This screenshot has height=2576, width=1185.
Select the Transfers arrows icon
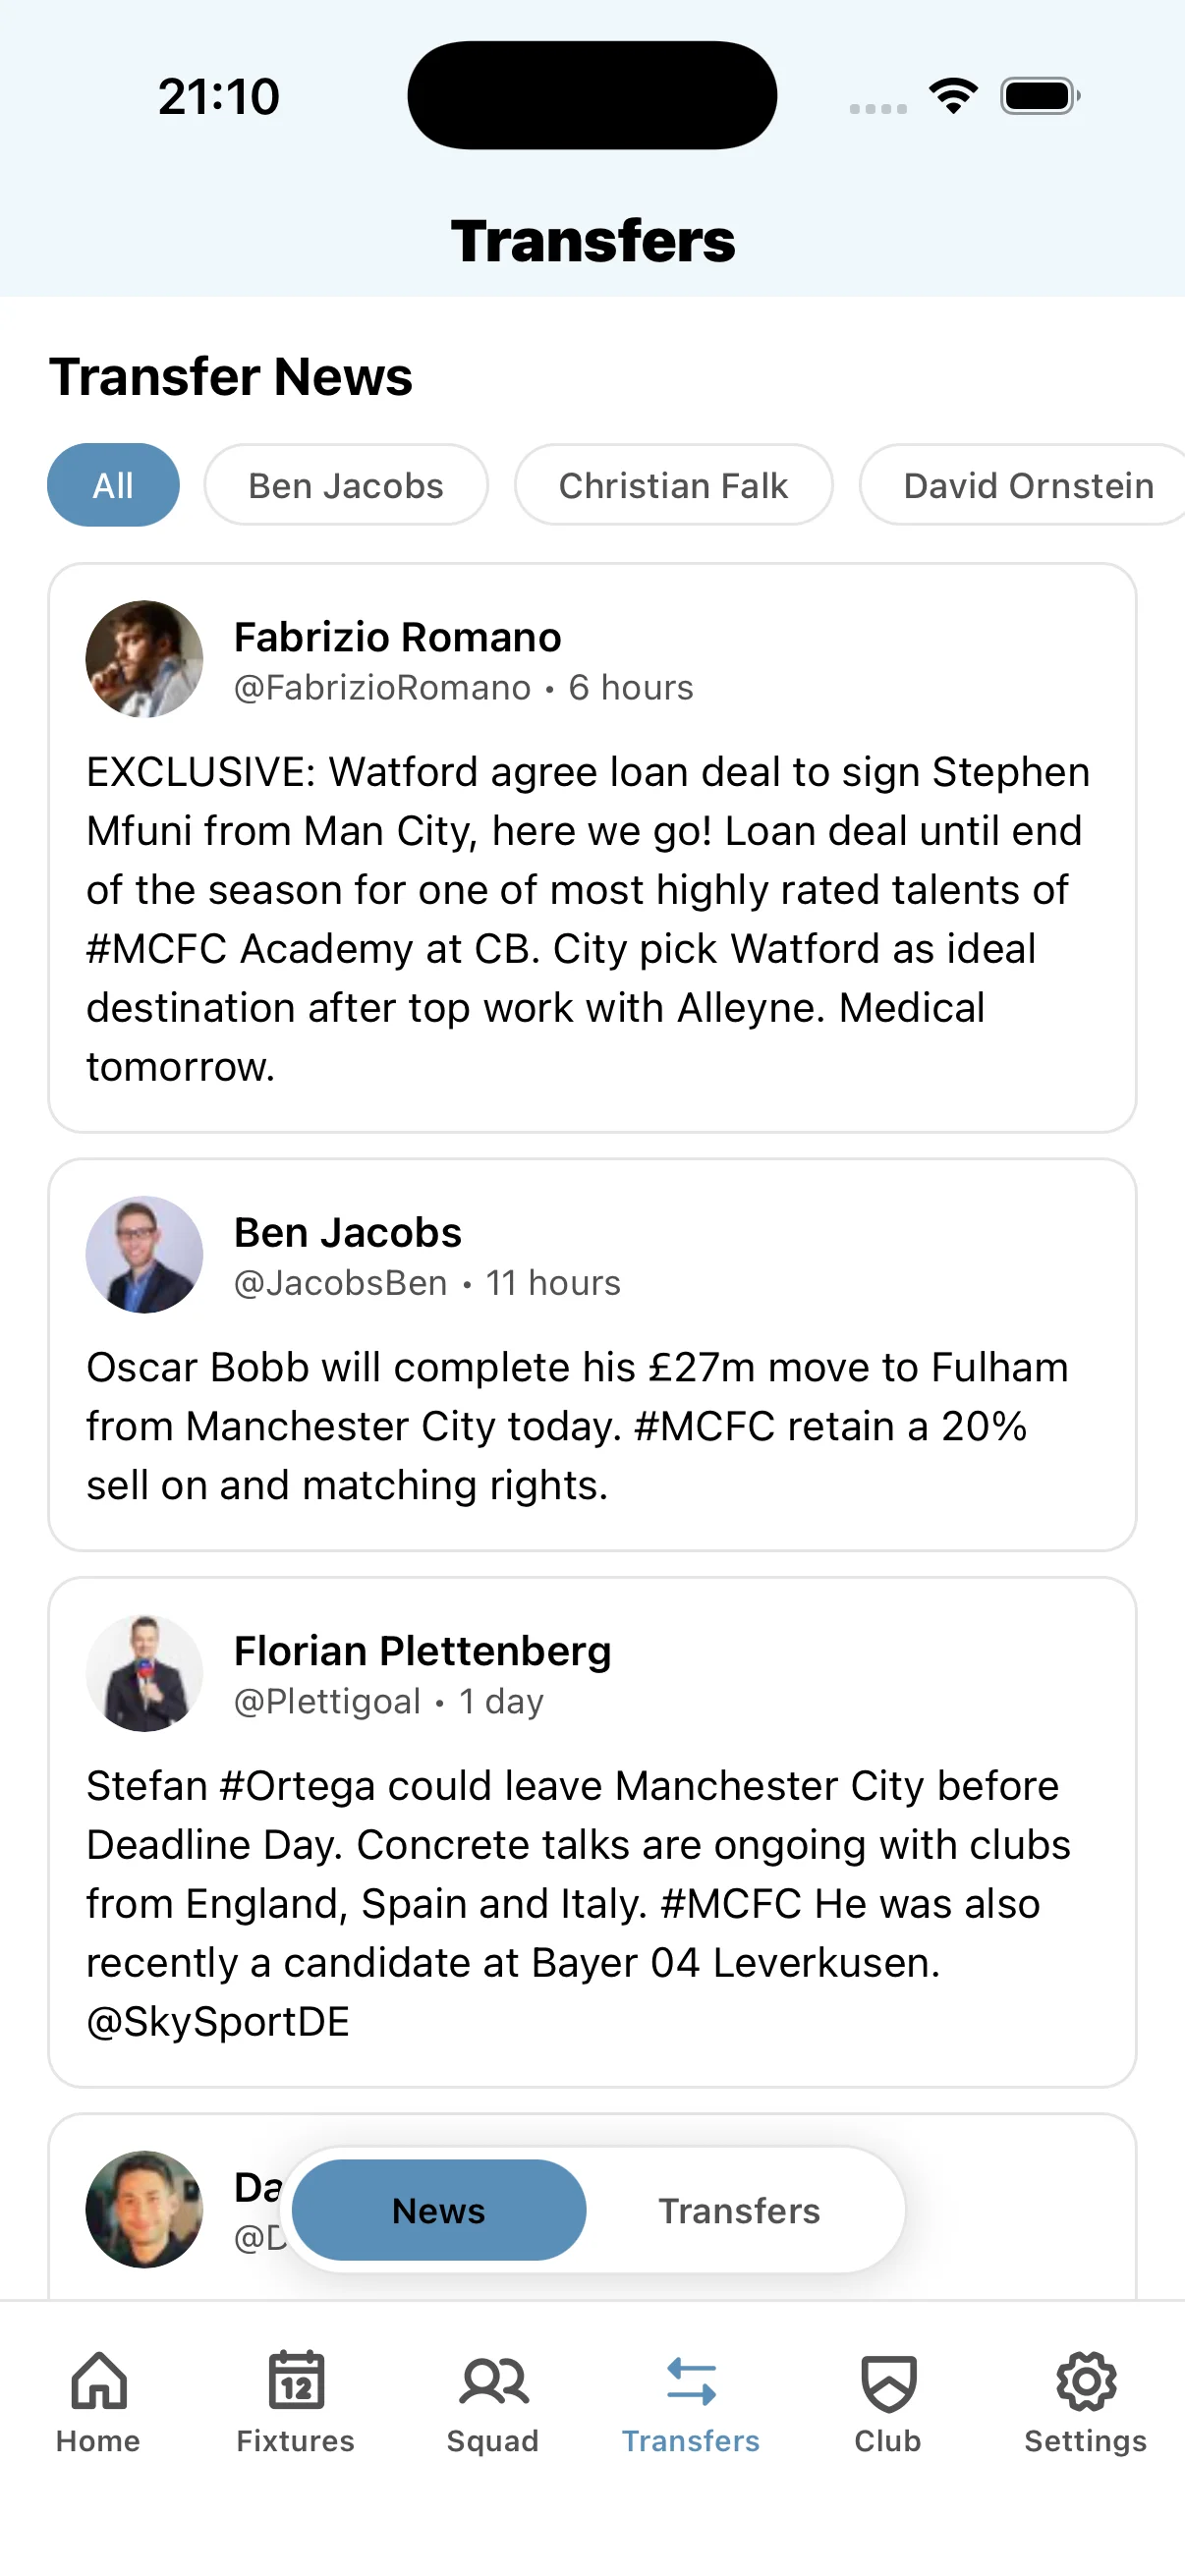click(x=691, y=2400)
